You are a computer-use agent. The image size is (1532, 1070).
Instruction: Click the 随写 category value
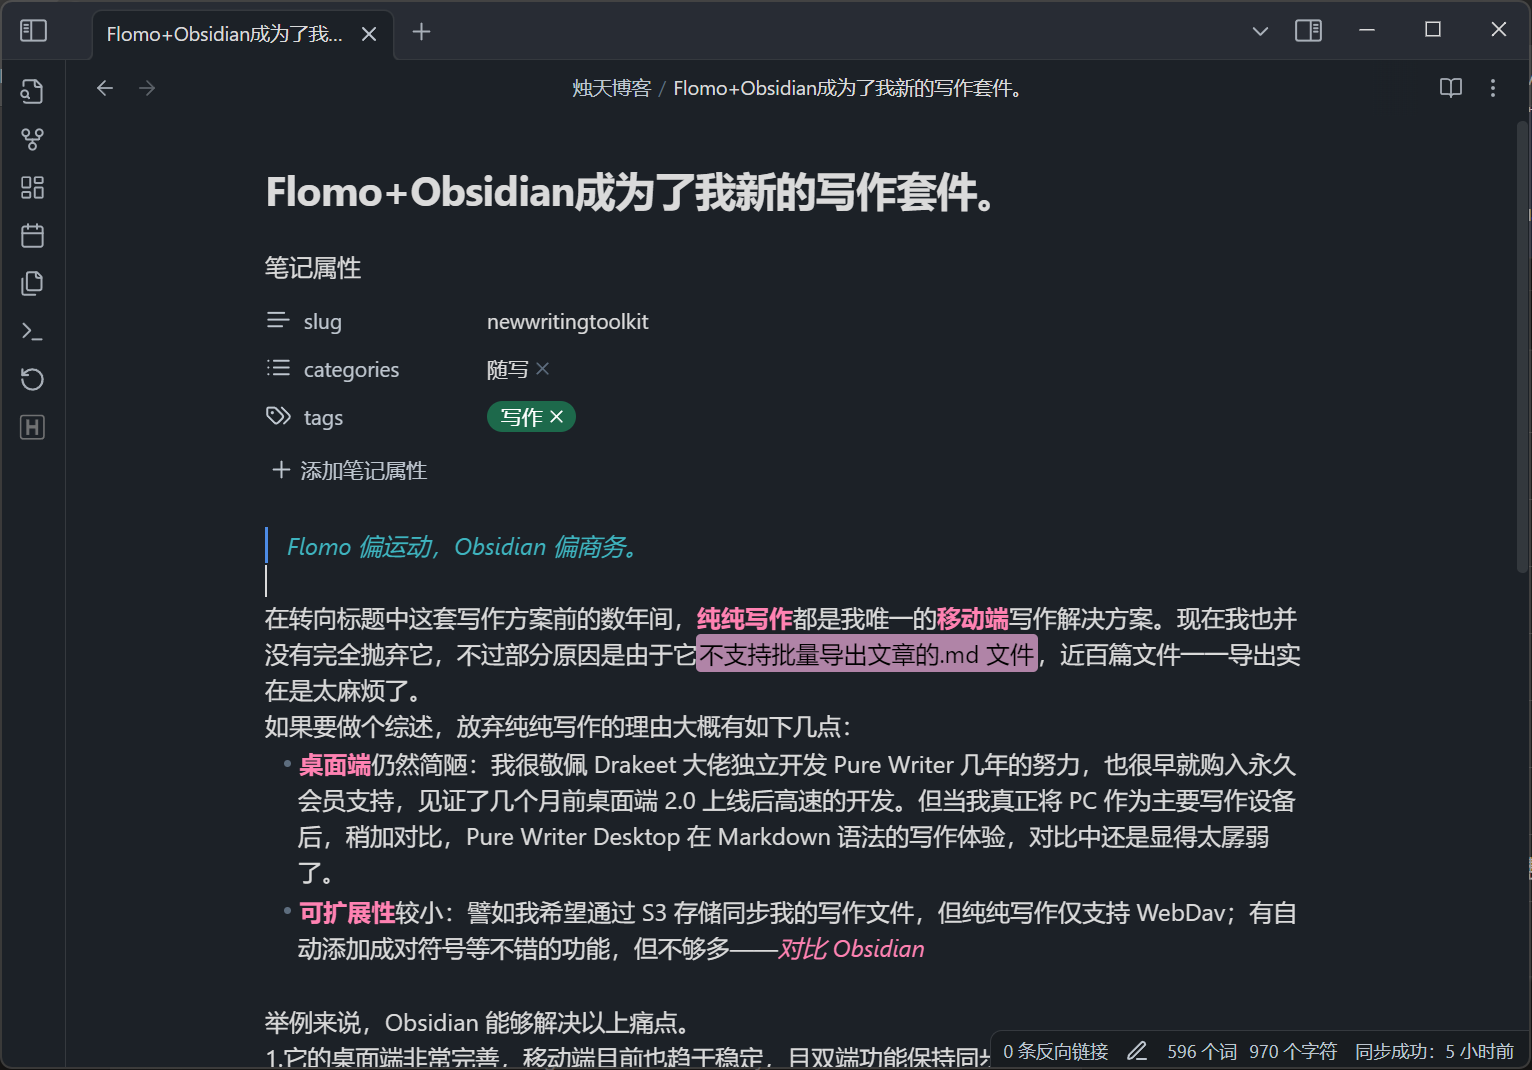tap(507, 369)
